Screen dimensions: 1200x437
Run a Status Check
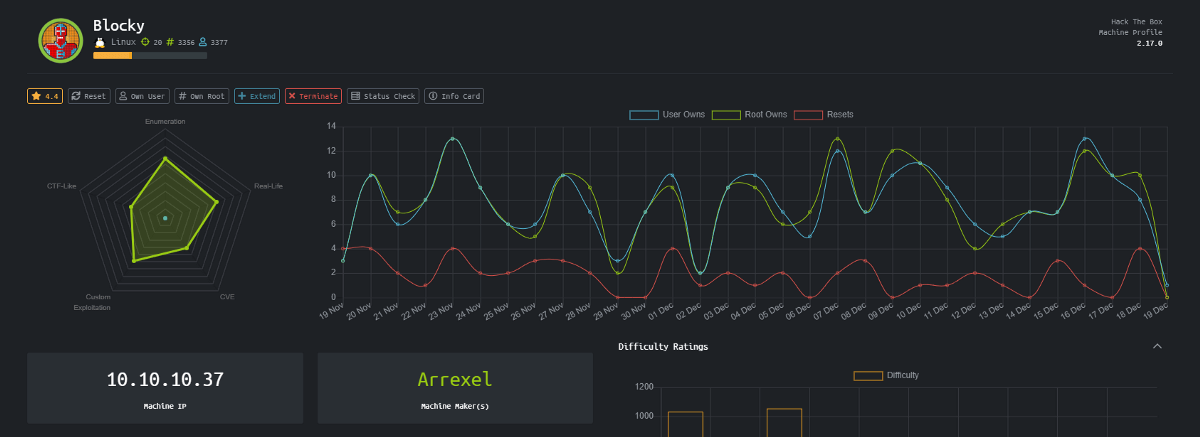coord(383,96)
